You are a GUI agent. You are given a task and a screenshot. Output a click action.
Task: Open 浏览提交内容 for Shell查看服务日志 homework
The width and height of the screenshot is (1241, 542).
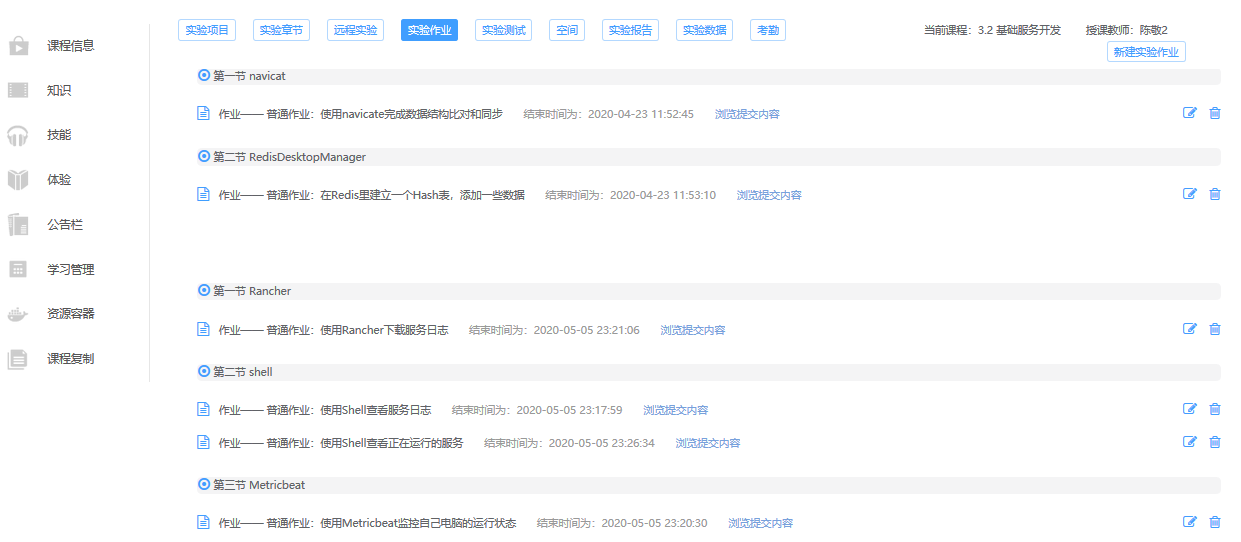point(676,410)
